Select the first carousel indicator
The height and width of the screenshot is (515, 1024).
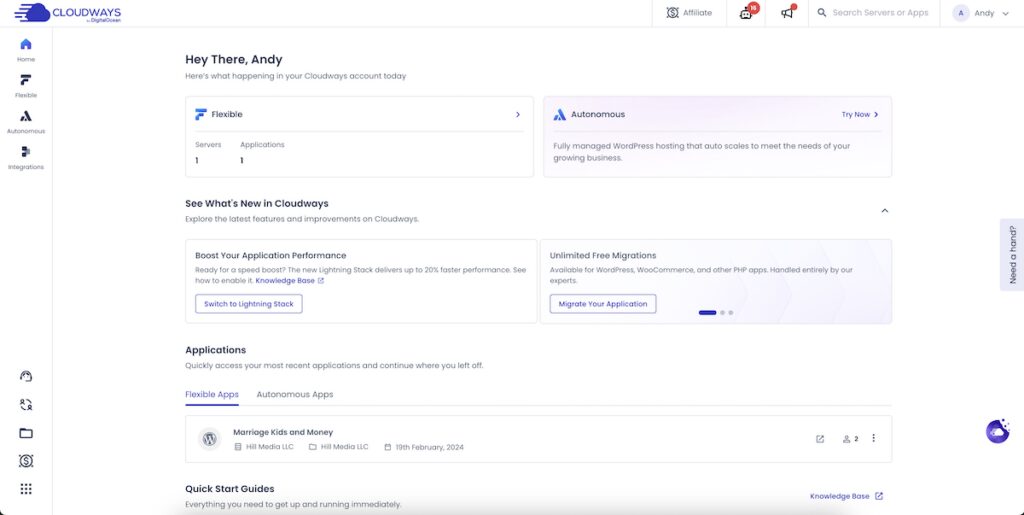click(x=707, y=313)
